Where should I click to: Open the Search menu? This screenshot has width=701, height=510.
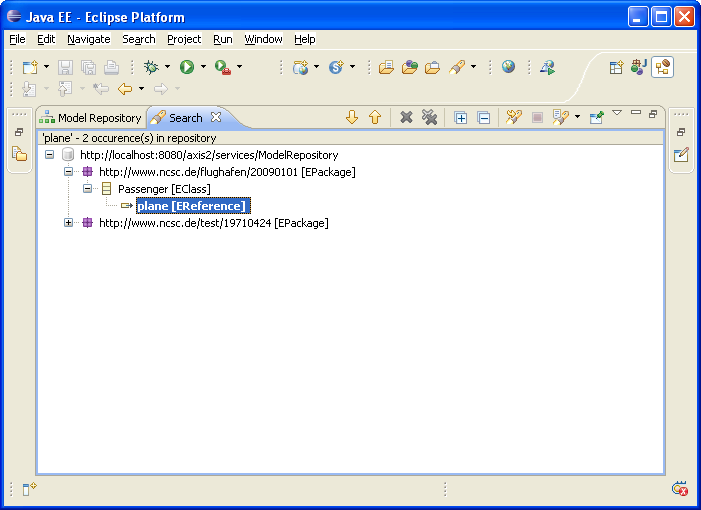(139, 39)
